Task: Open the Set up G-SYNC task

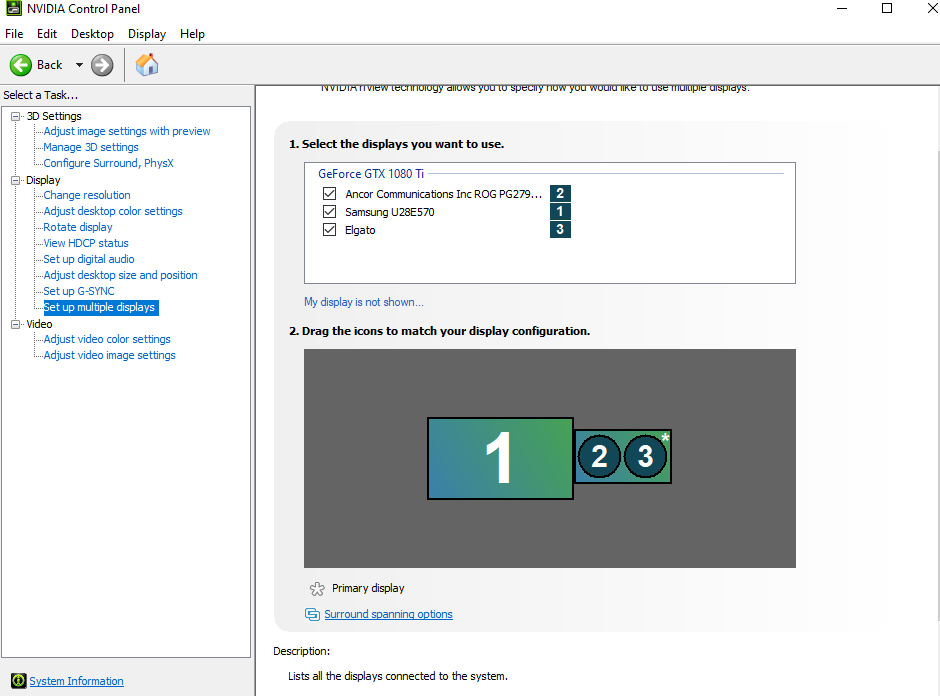Action: point(79,291)
